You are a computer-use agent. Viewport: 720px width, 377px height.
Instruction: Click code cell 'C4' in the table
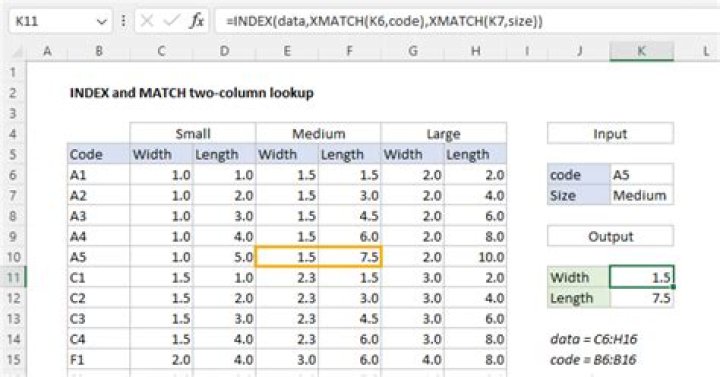(98, 339)
